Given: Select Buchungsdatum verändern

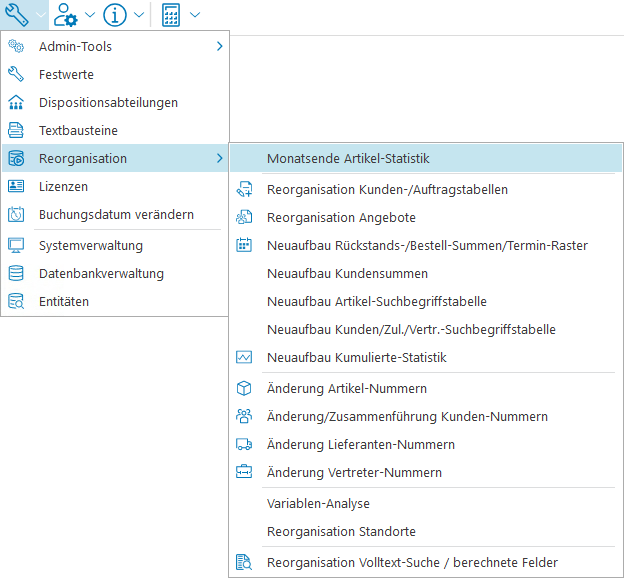Looking at the screenshot, I should (116, 214).
